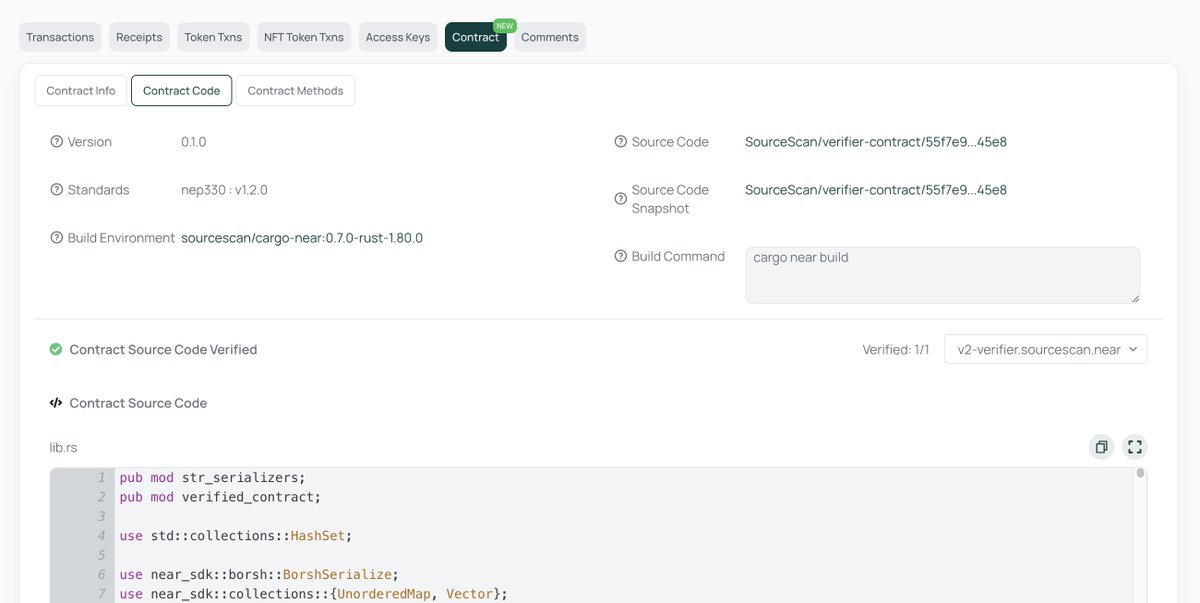Click code line pub mod verified_contract

pyautogui.click(x=220, y=497)
